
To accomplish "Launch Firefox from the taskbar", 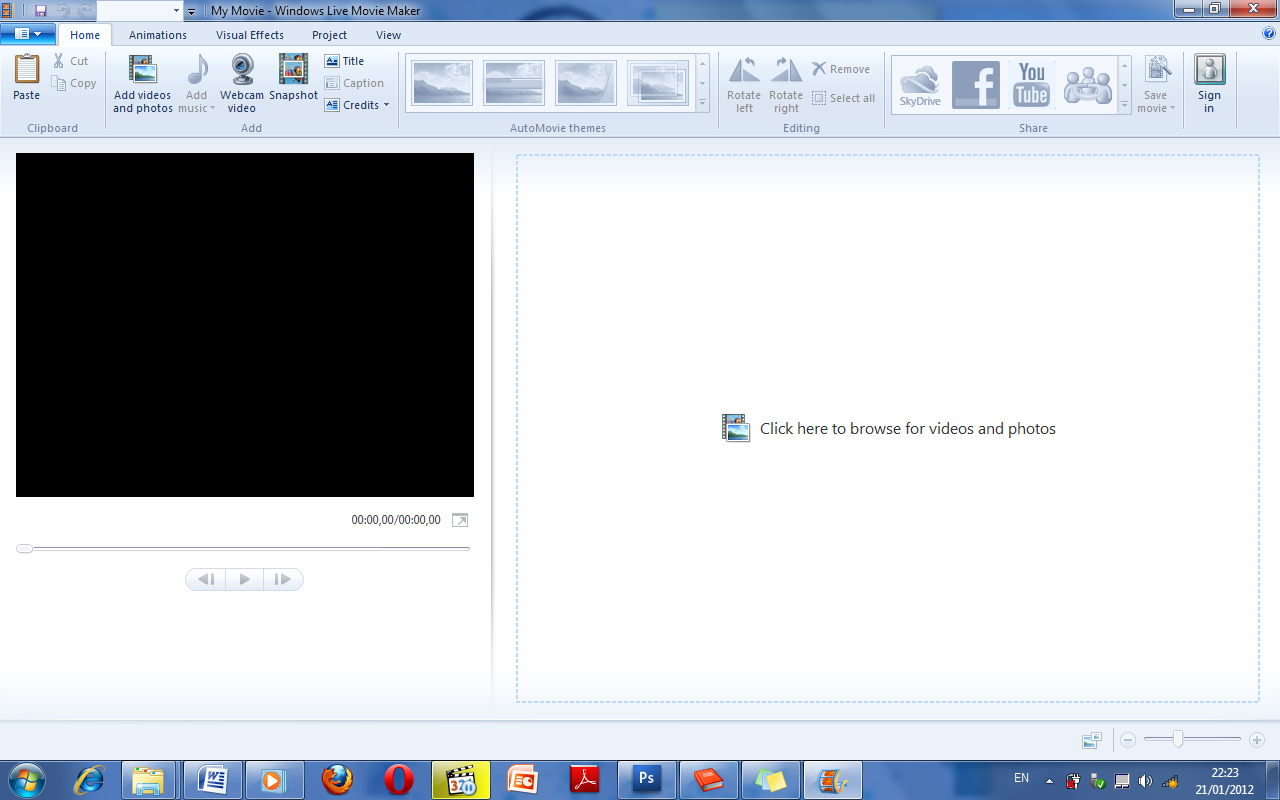I will (337, 779).
